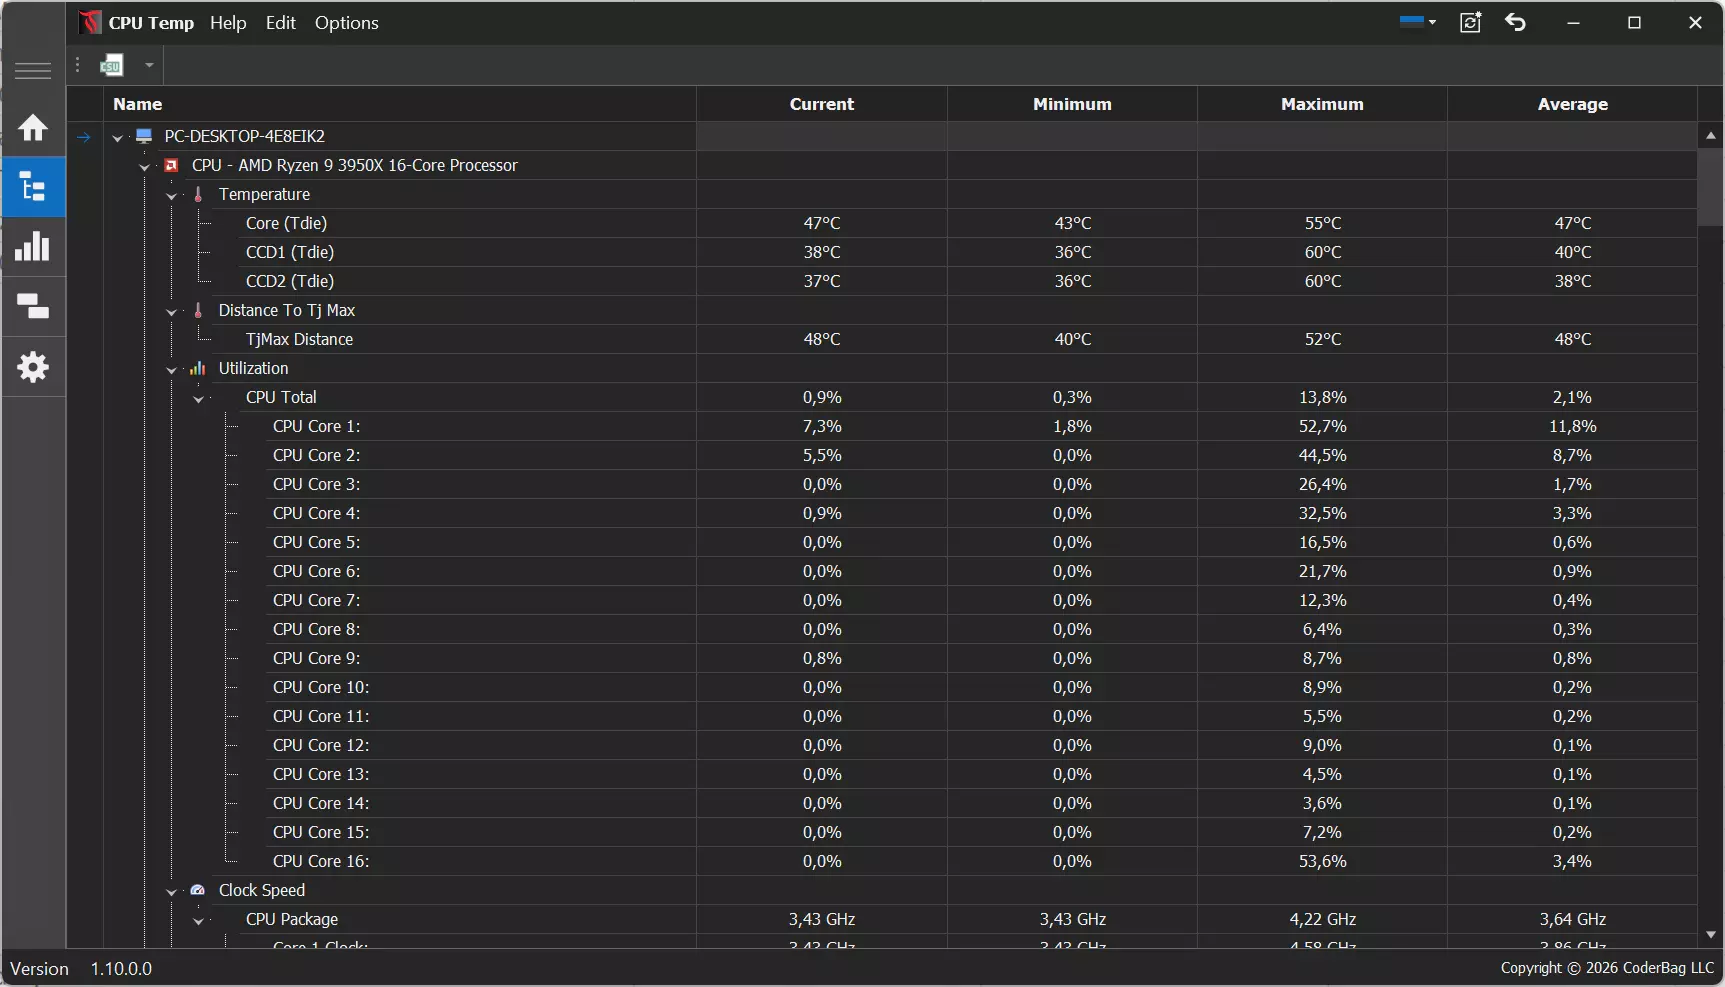Click the vertical scrollbar thumb
This screenshot has width=1725, height=987.
[1710, 187]
